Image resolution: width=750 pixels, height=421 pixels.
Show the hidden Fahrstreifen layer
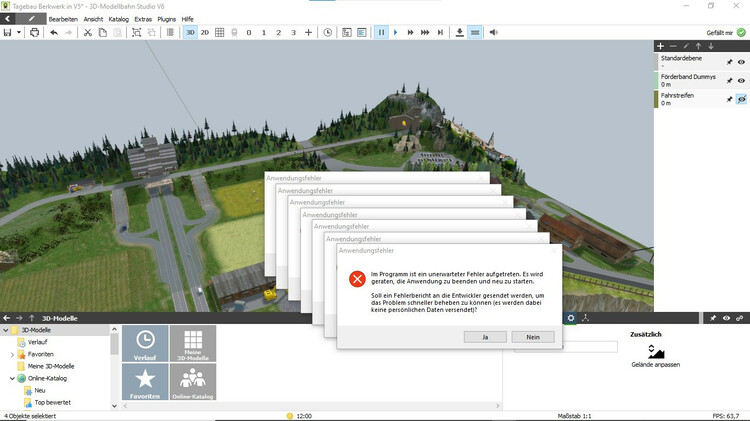pyautogui.click(x=741, y=100)
